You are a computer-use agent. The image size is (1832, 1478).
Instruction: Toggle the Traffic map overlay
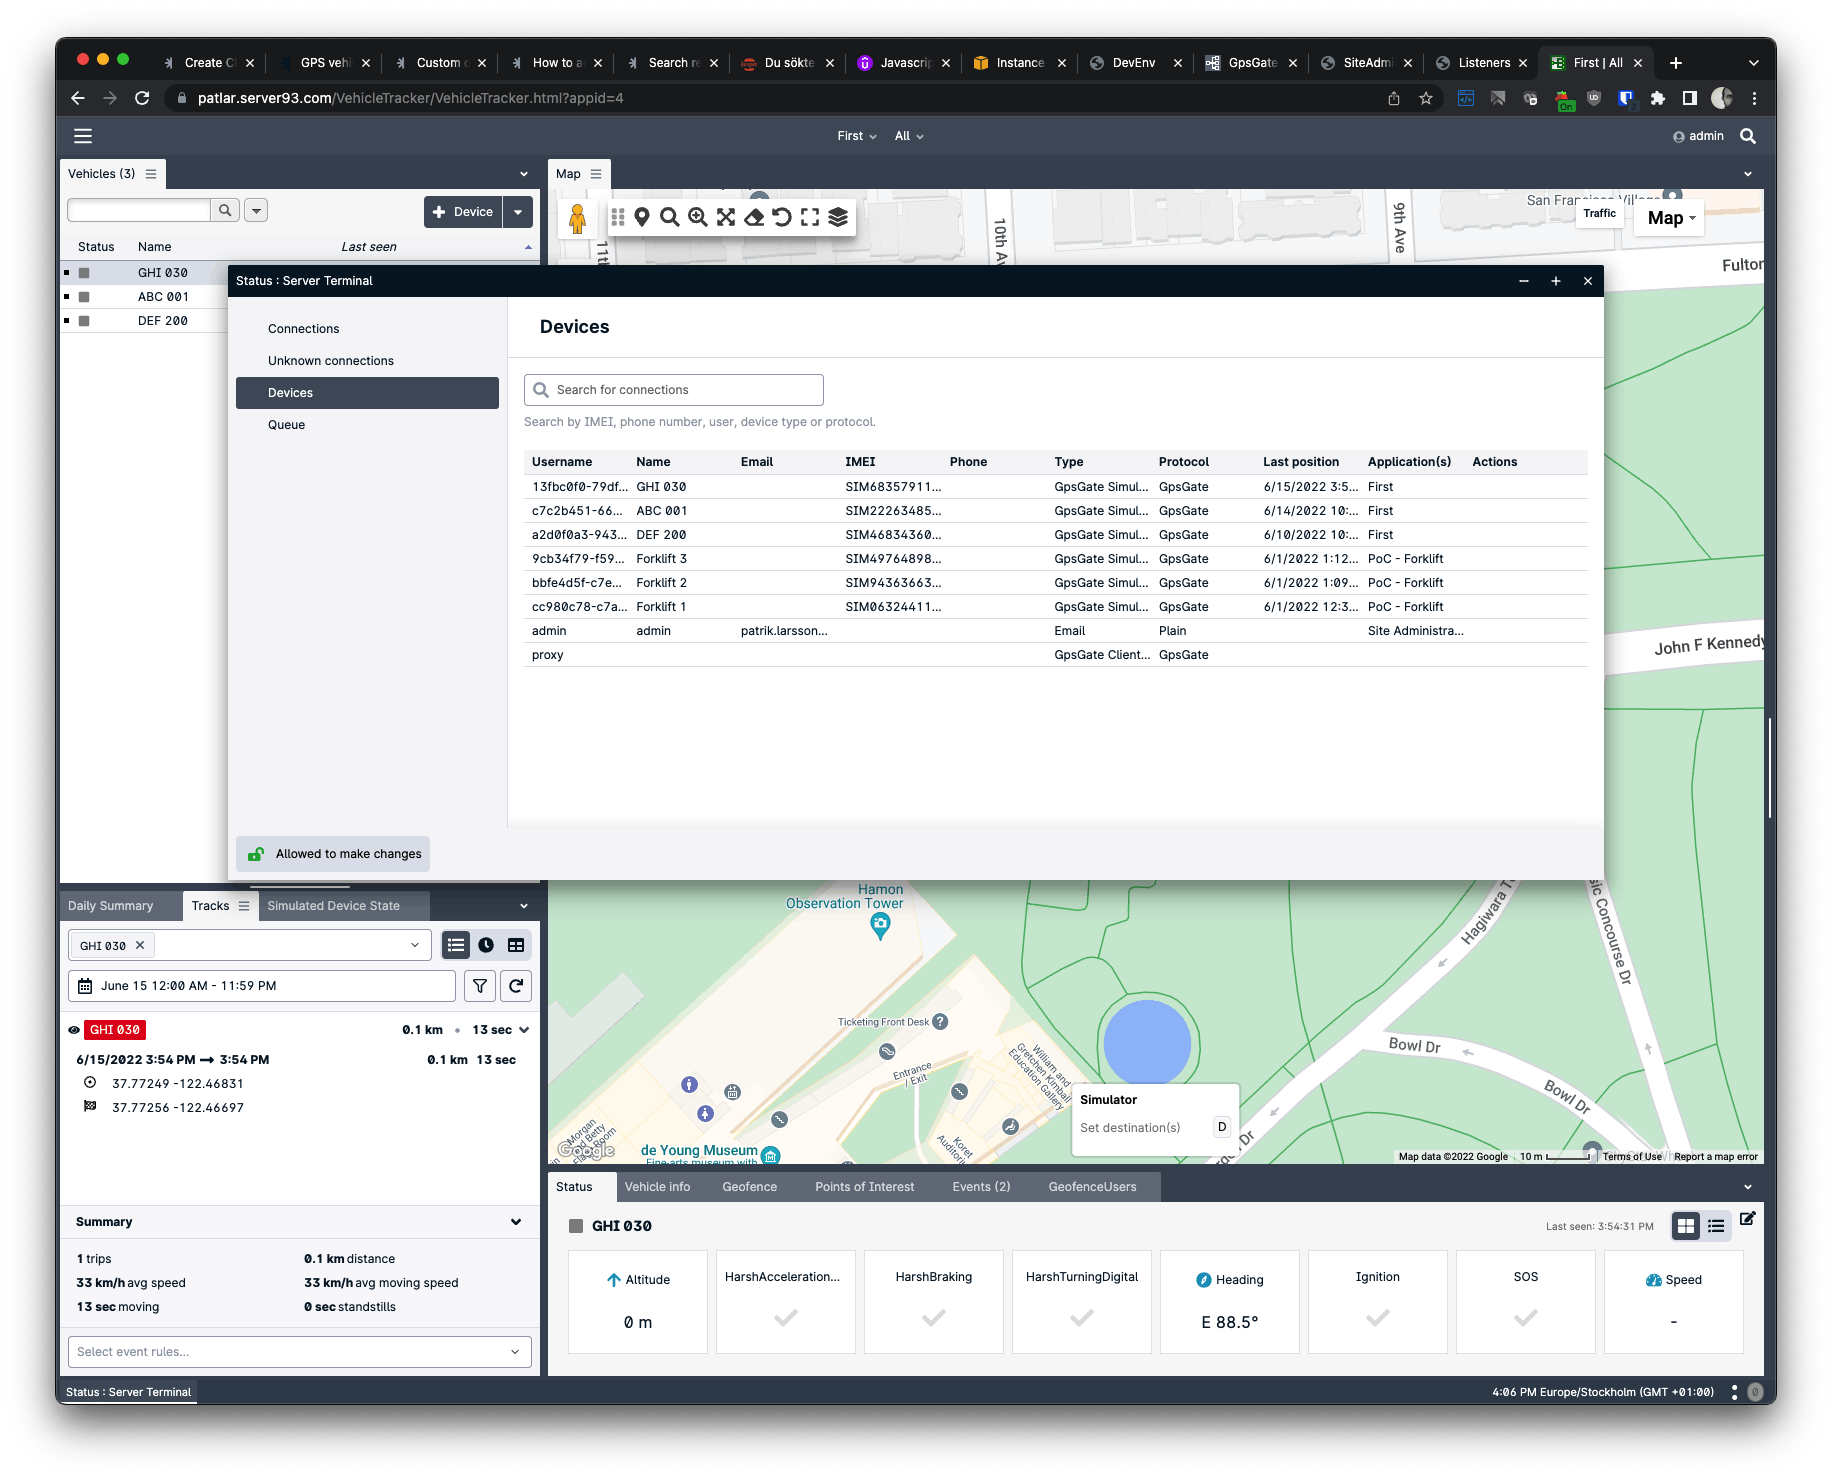coord(1599,213)
